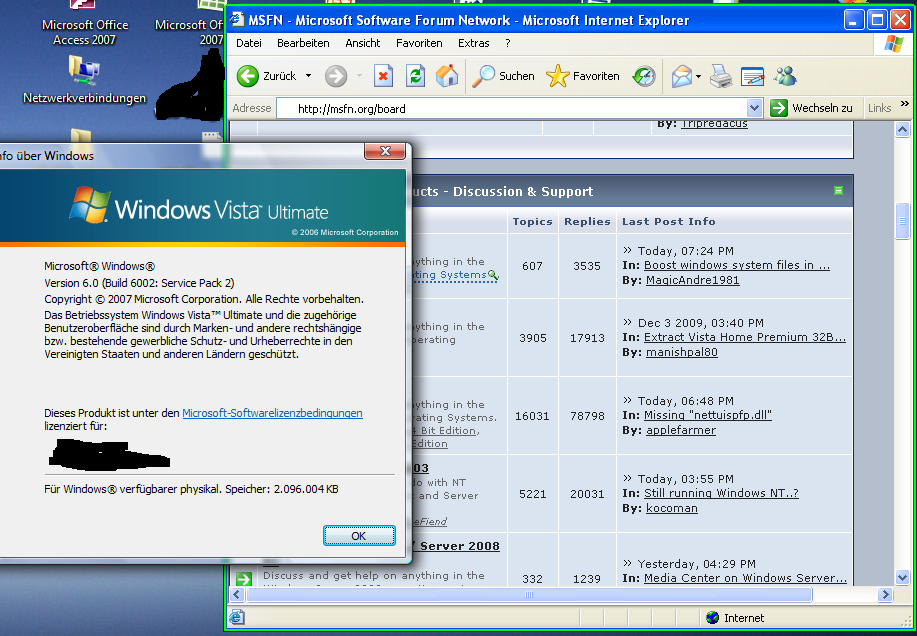The height and width of the screenshot is (636, 917).
Task: Open the mail button dropdown arrow
Action: (698, 77)
